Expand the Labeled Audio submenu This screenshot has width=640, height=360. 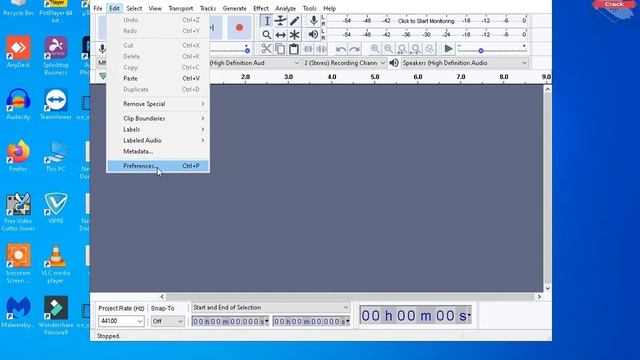pyautogui.click(x=158, y=140)
